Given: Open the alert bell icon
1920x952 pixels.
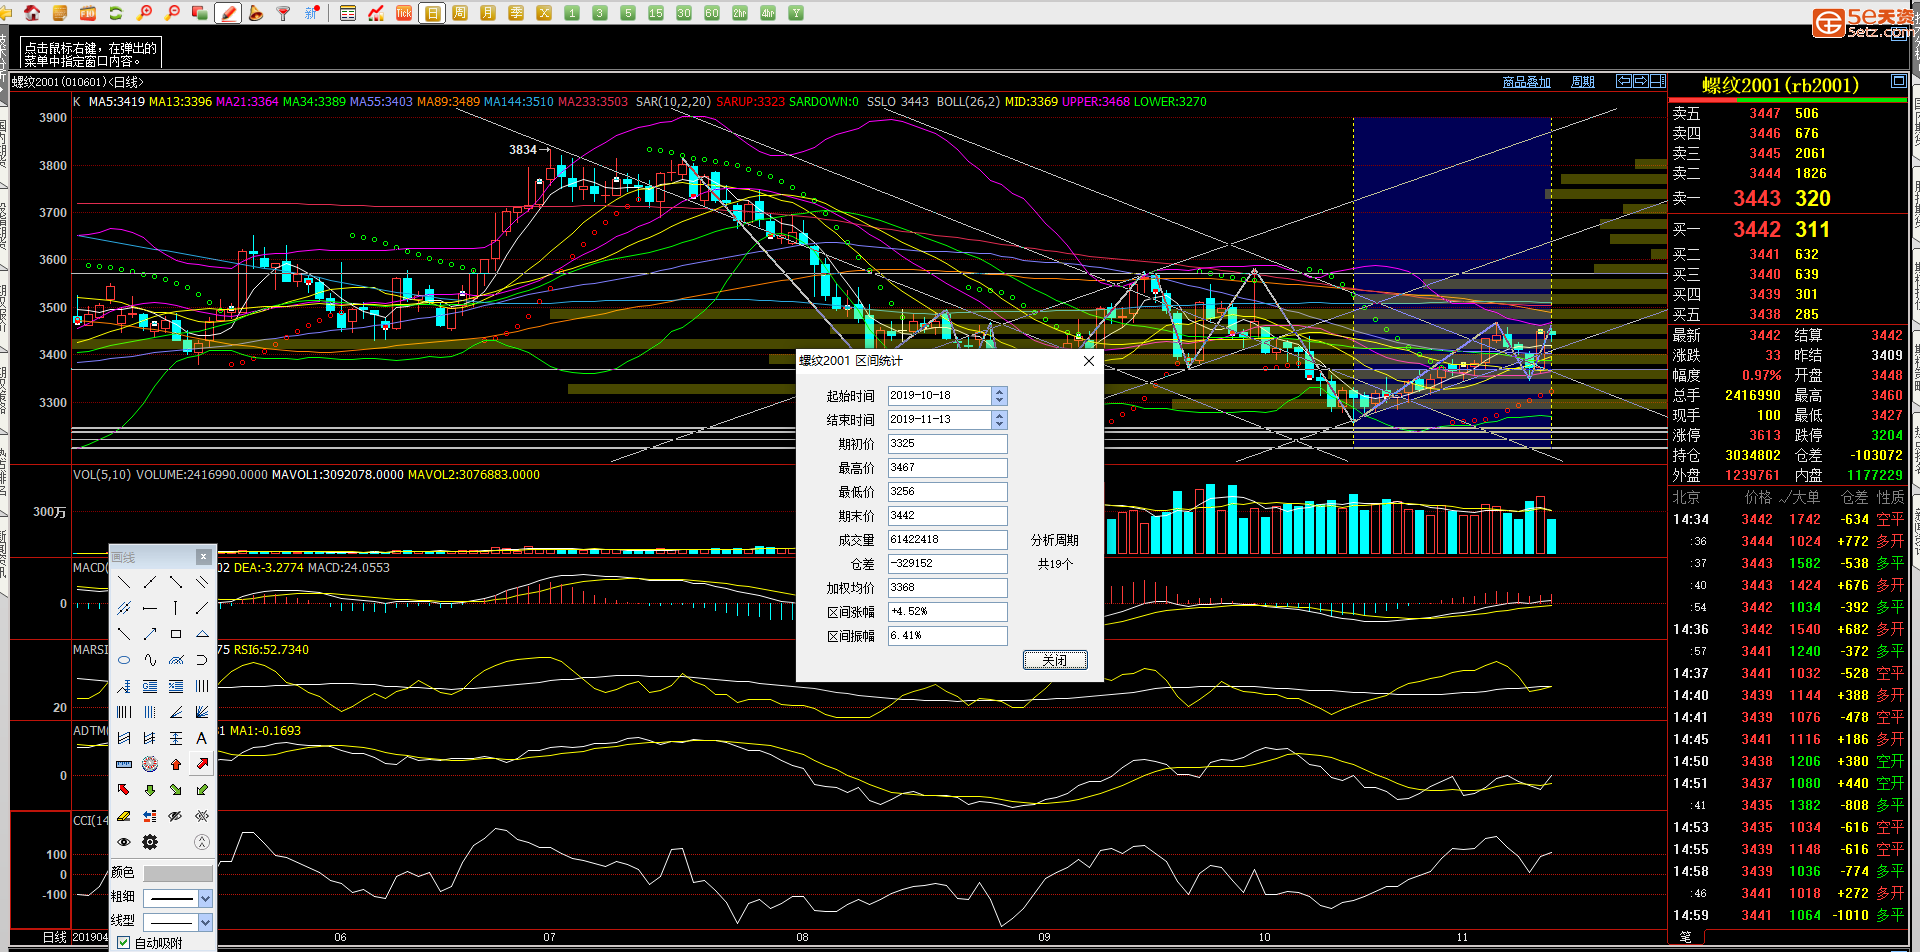Looking at the screenshot, I should point(256,13).
